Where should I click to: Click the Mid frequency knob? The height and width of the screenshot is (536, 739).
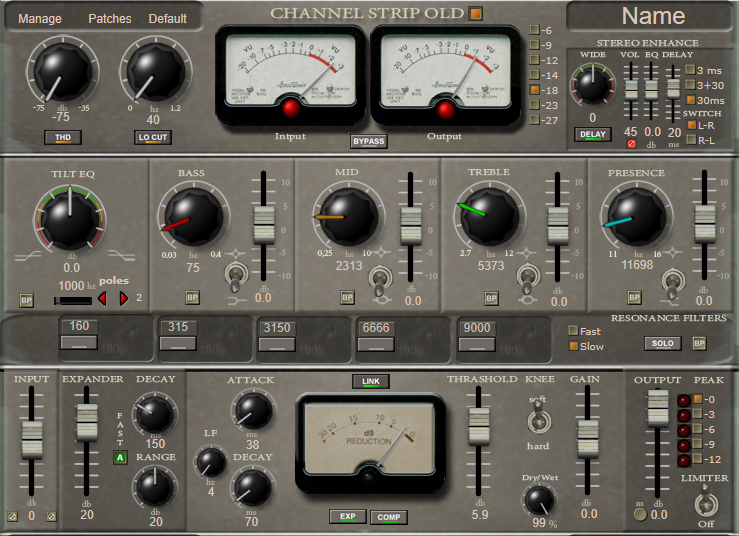coord(348,217)
